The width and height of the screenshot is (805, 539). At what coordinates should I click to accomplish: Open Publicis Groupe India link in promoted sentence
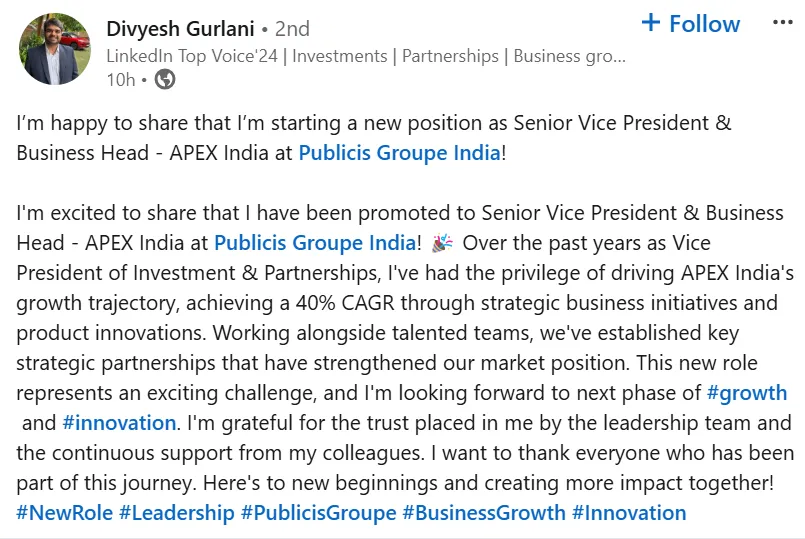coord(315,242)
